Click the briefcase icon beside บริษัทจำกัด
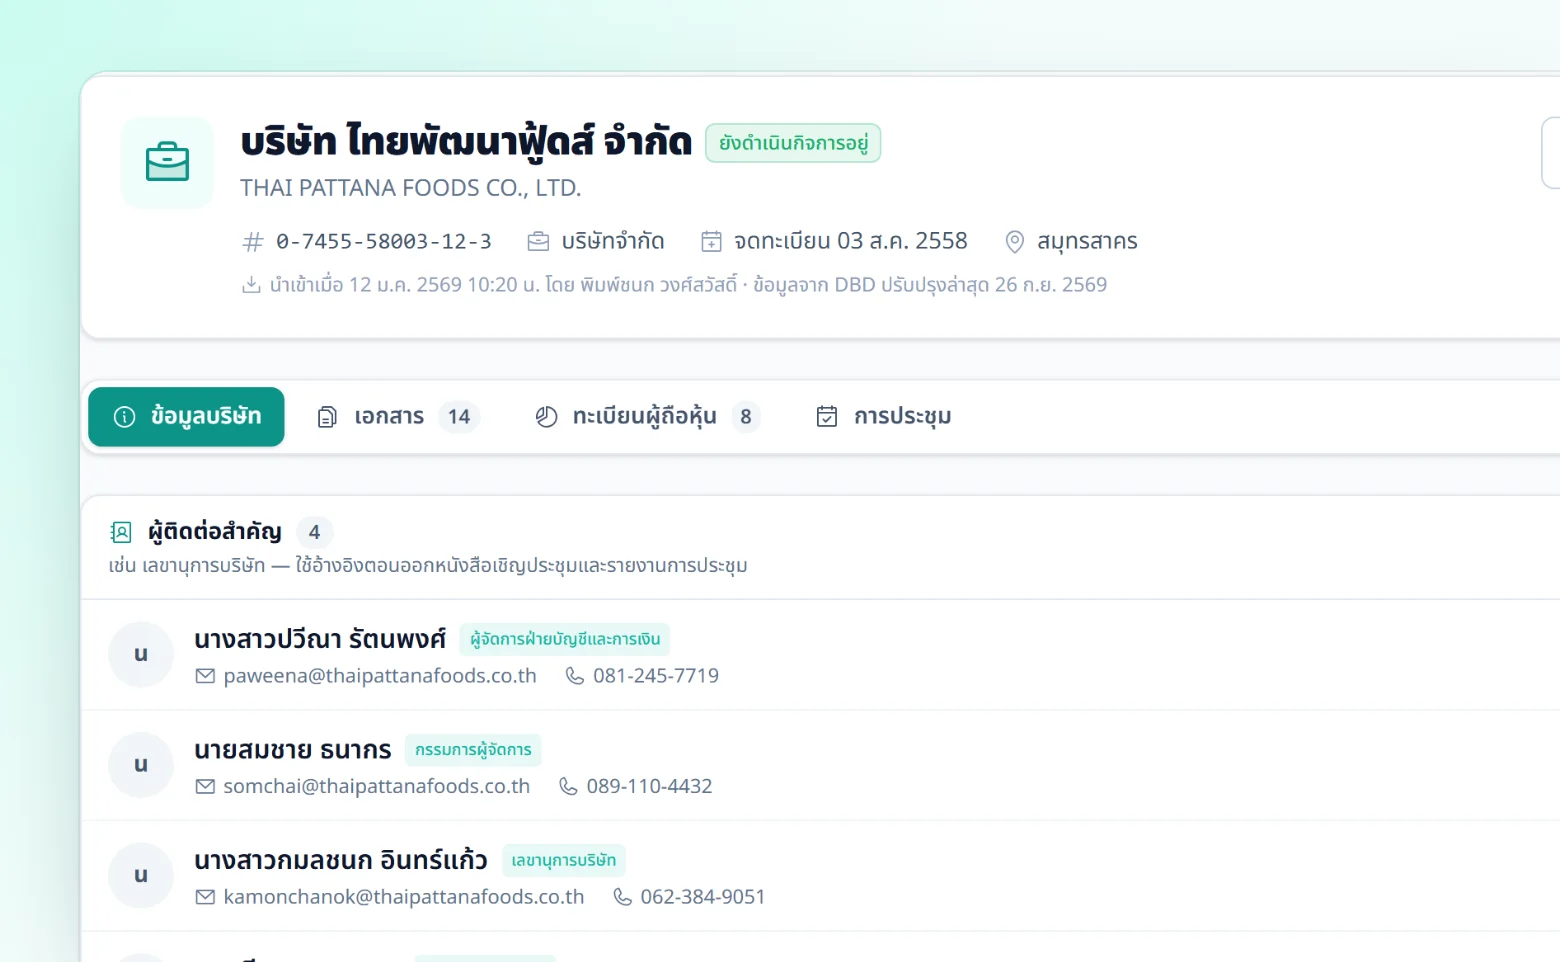This screenshot has height=962, width=1560. tap(538, 242)
